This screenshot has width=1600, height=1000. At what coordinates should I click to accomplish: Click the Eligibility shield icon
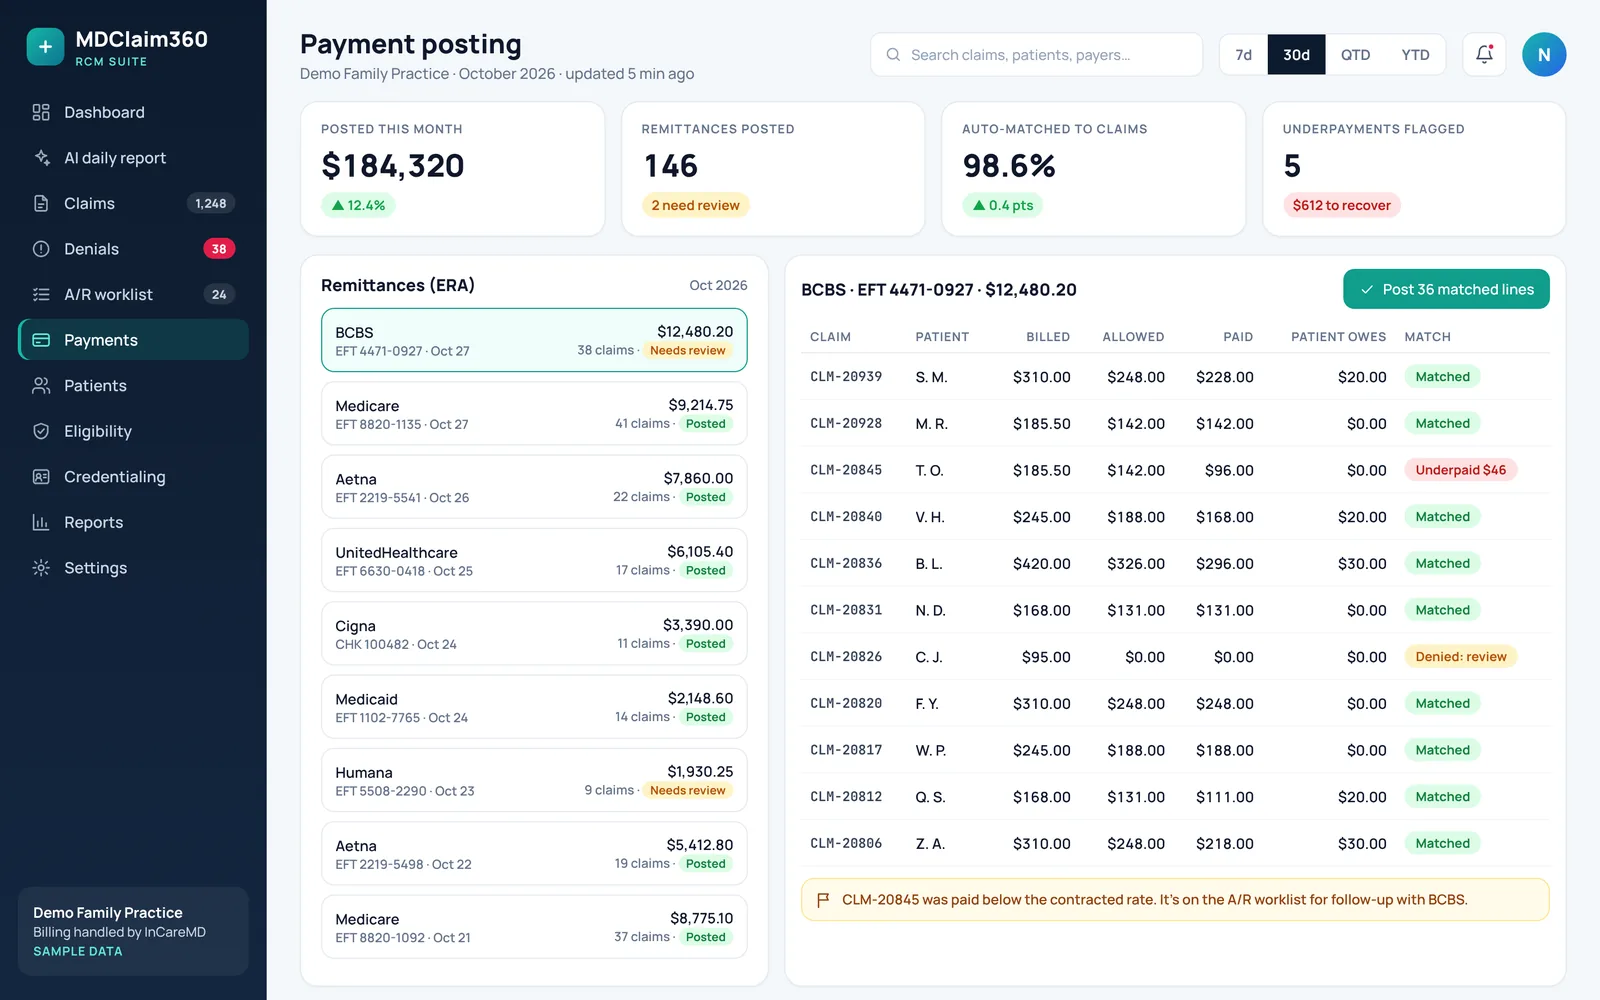[x=41, y=431]
